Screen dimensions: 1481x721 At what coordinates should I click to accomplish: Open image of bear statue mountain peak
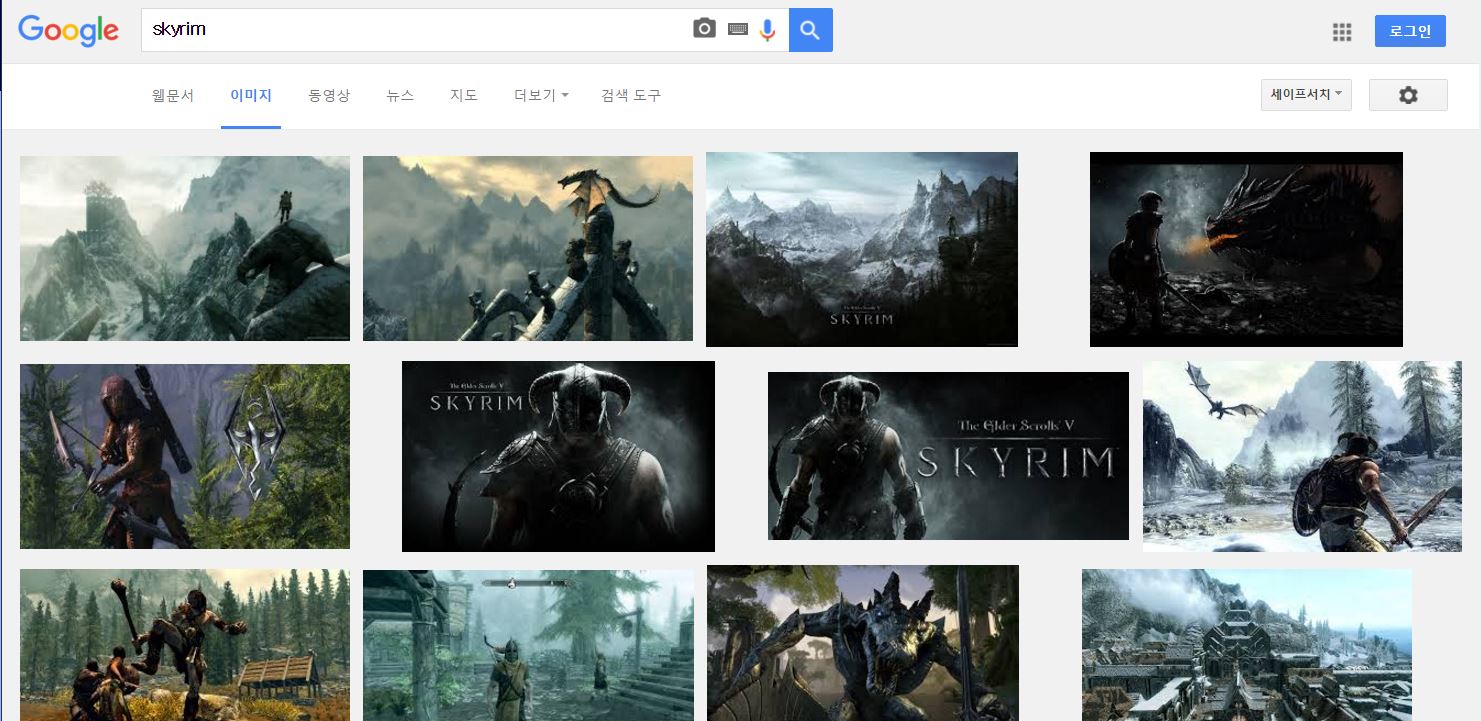coord(185,248)
